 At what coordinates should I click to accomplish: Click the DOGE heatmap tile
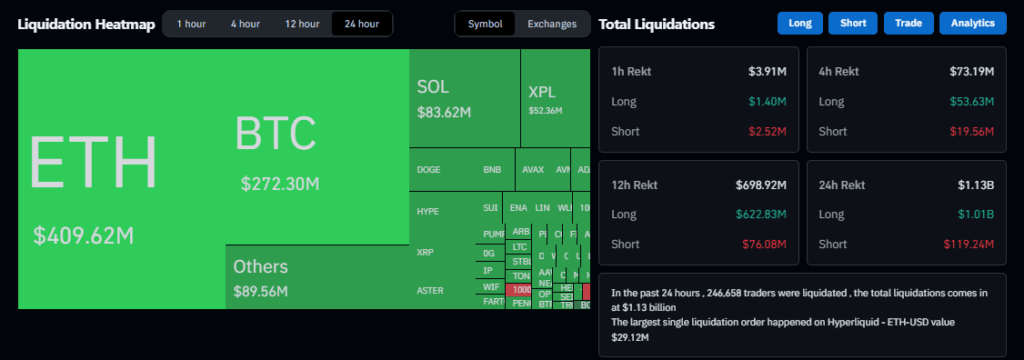444,170
